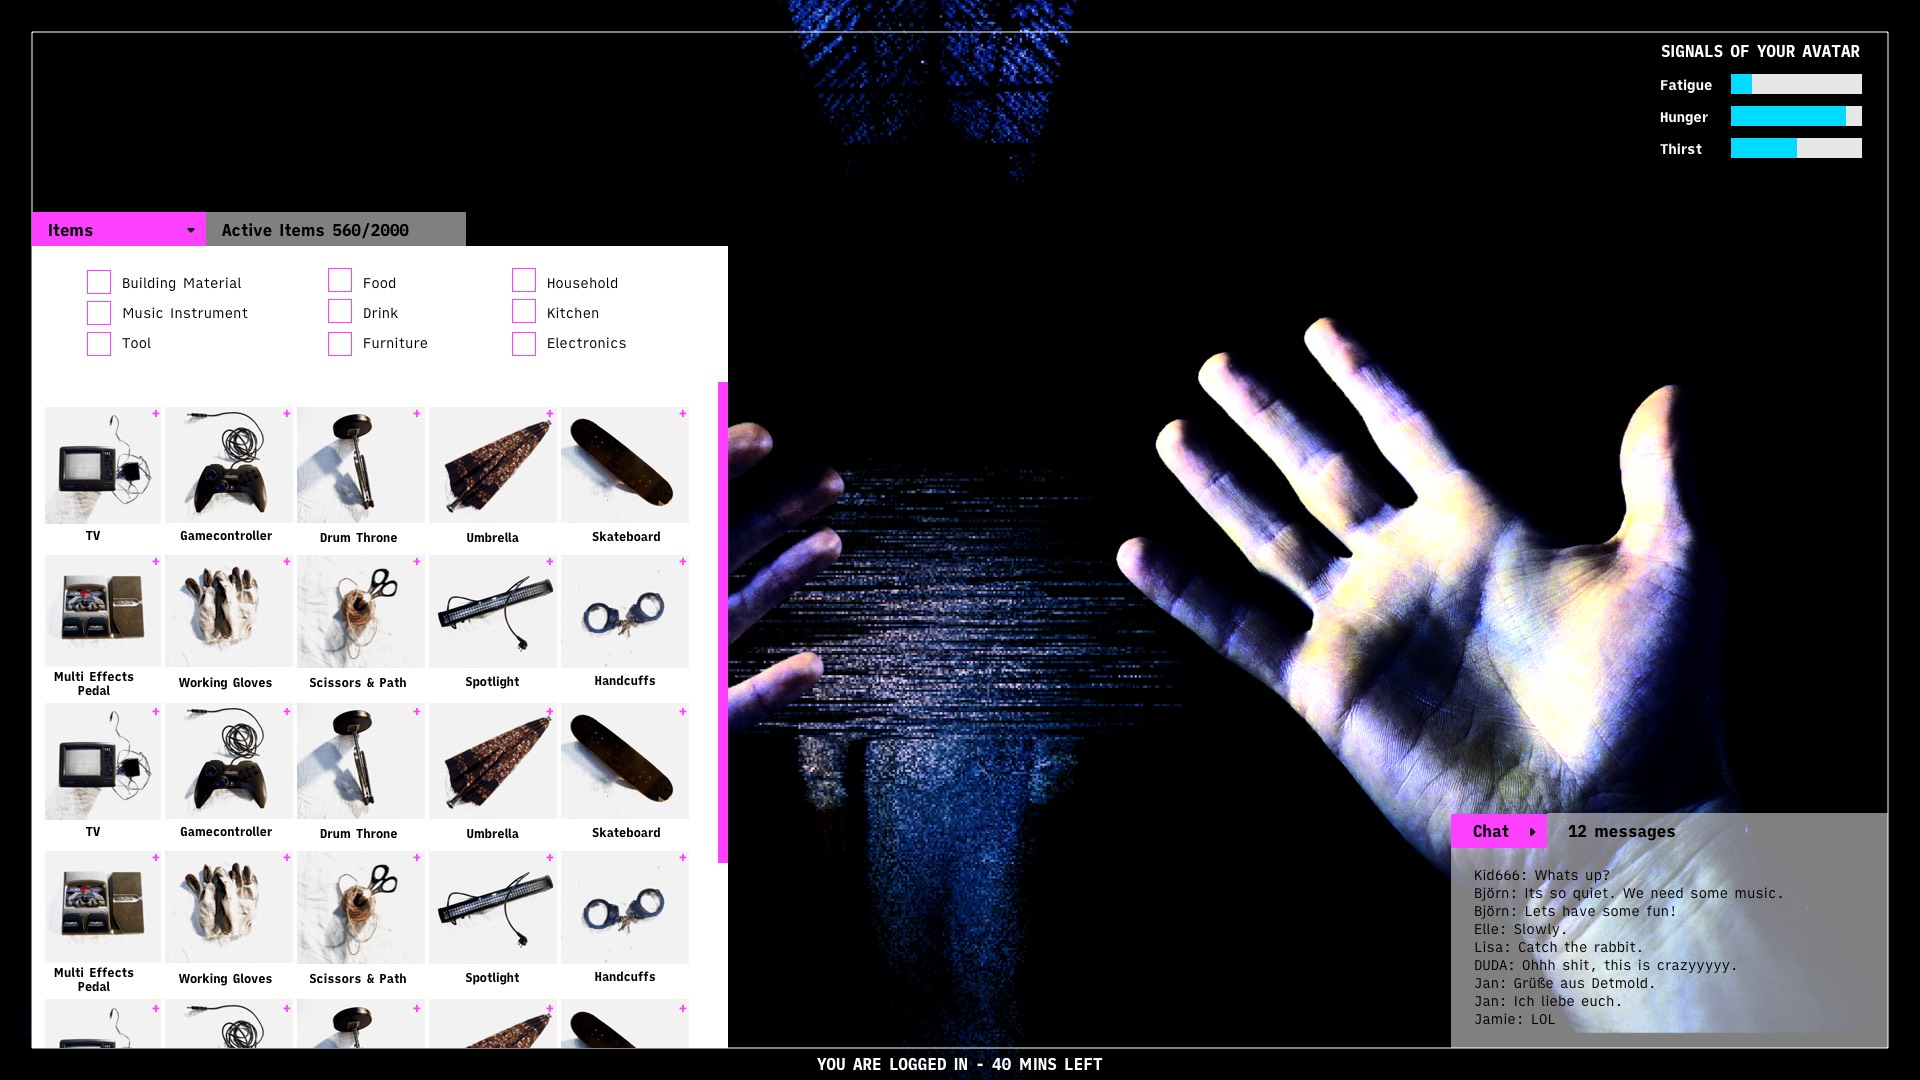Check the Furniture checkbox

[x=340, y=344]
